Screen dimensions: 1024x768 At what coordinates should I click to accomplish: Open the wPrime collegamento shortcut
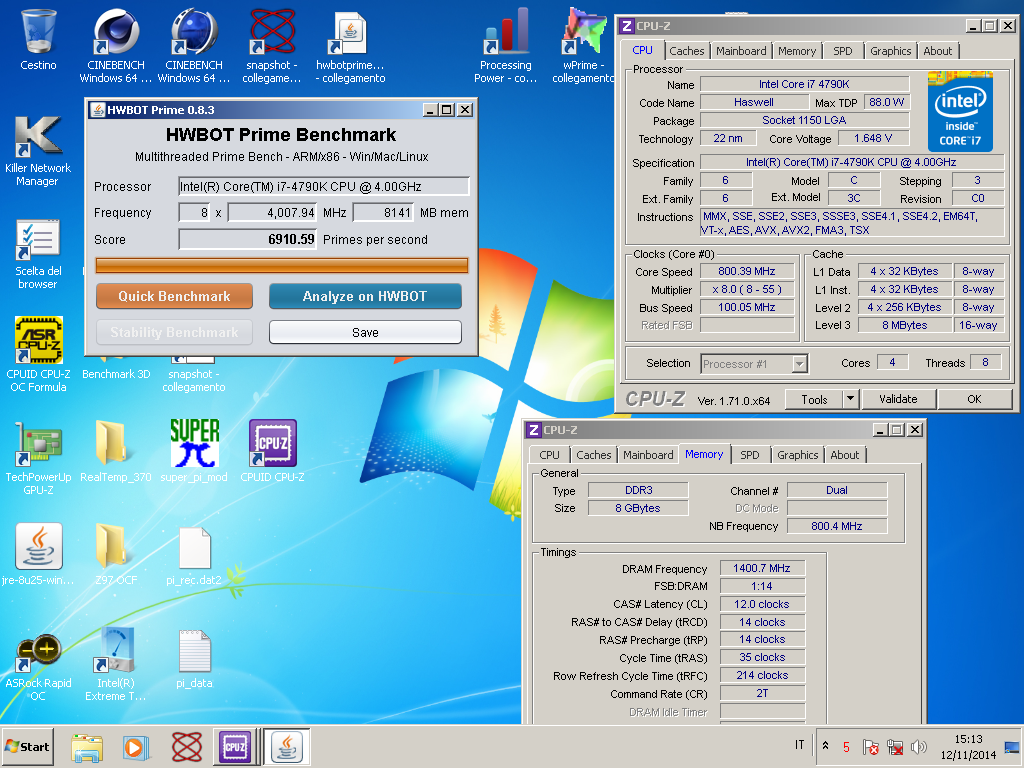point(583,46)
